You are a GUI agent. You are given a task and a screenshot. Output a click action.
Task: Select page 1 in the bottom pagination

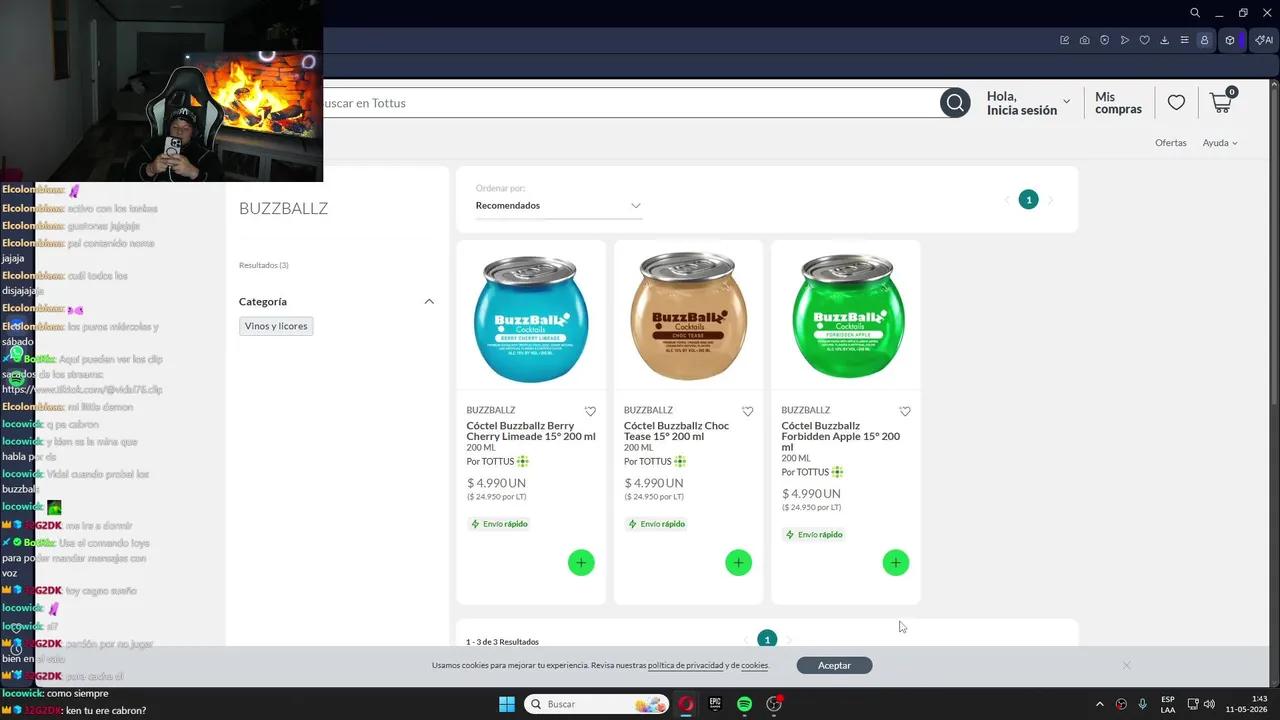[767, 639]
